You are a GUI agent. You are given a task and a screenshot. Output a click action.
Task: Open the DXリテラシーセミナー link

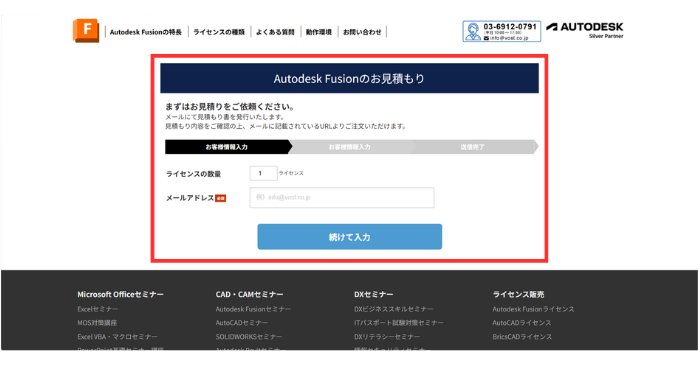pos(387,337)
